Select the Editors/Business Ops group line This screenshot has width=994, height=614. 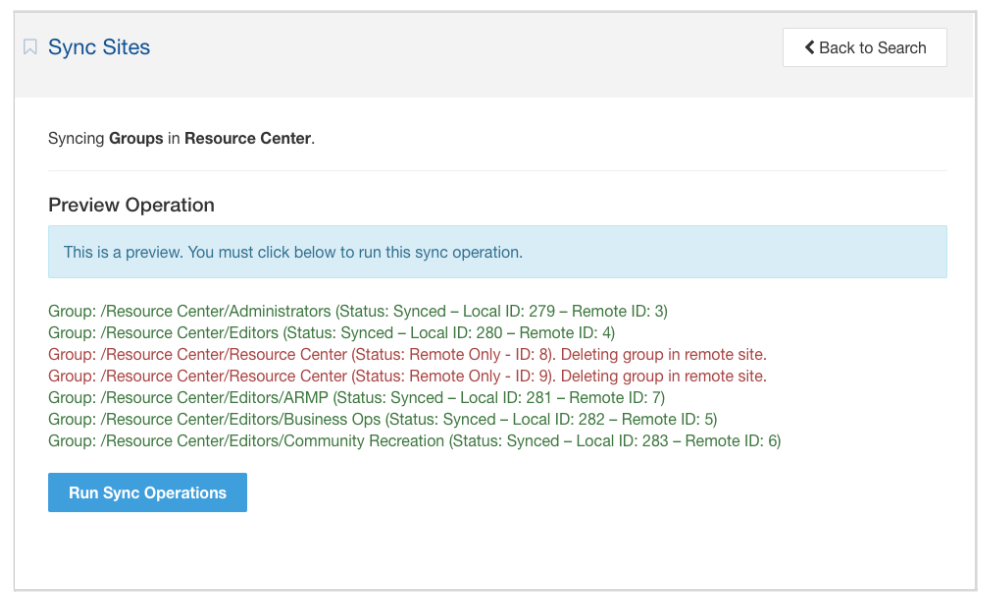382,419
